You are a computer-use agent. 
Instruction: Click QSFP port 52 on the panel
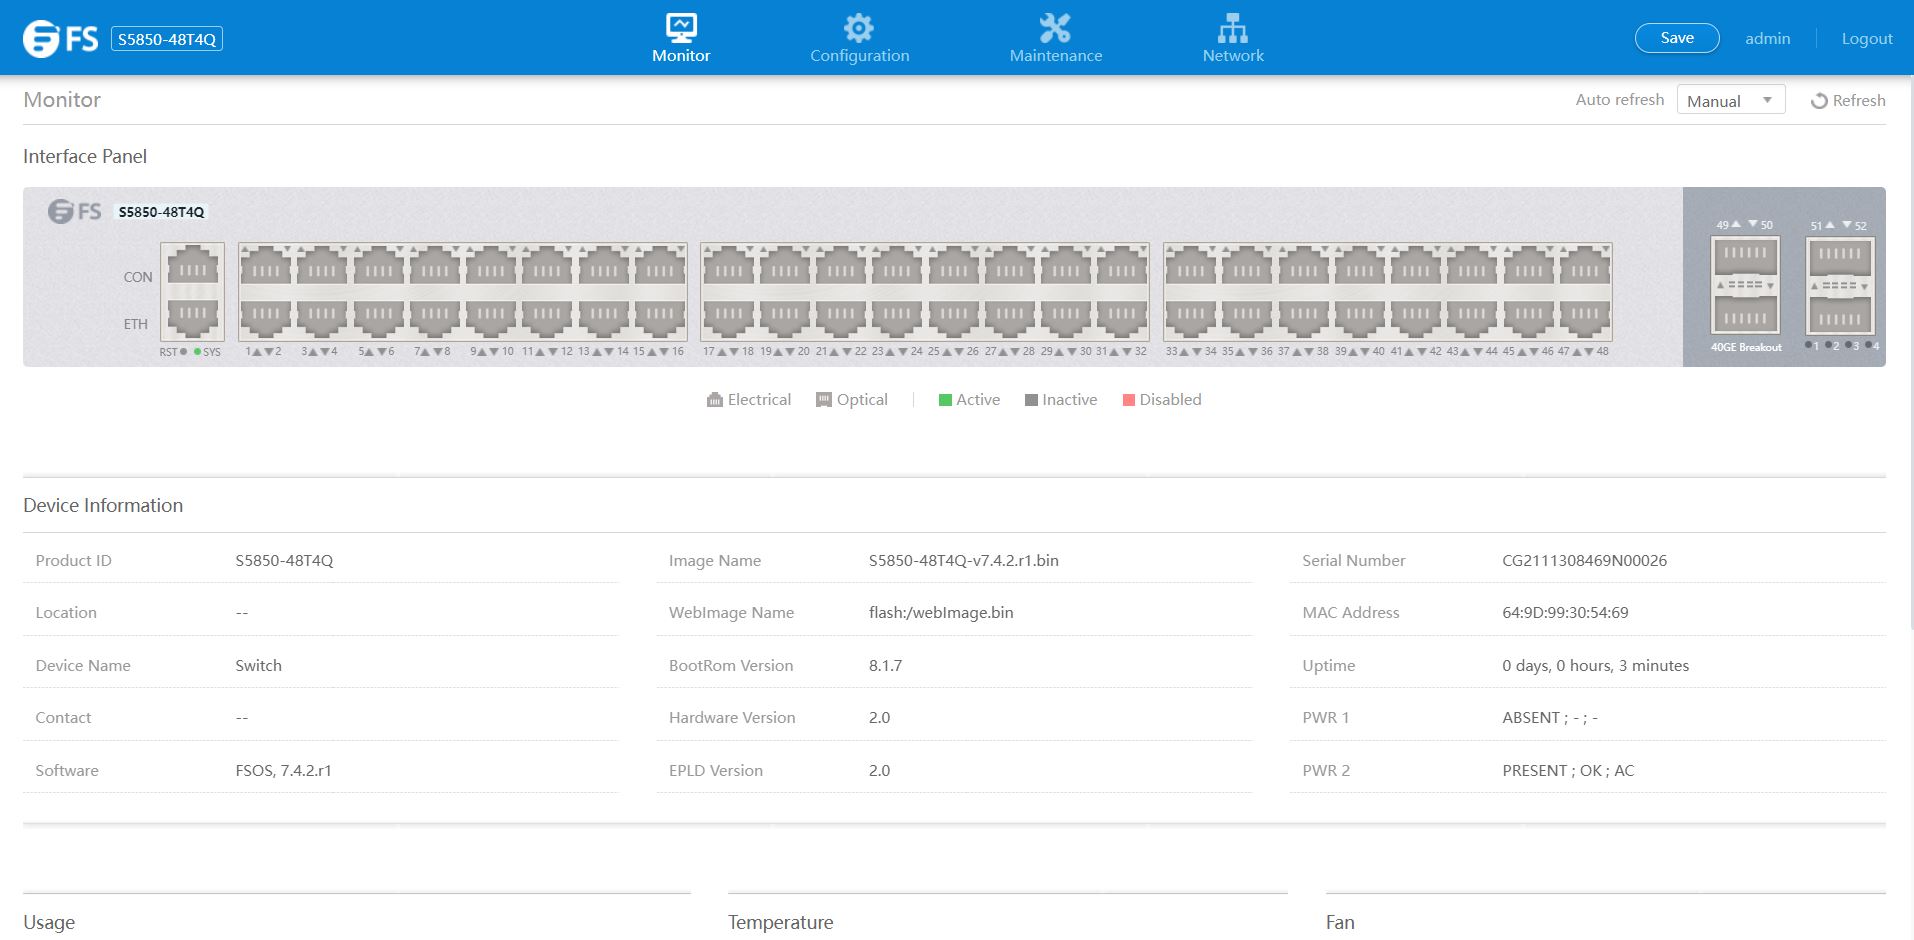tap(1840, 316)
